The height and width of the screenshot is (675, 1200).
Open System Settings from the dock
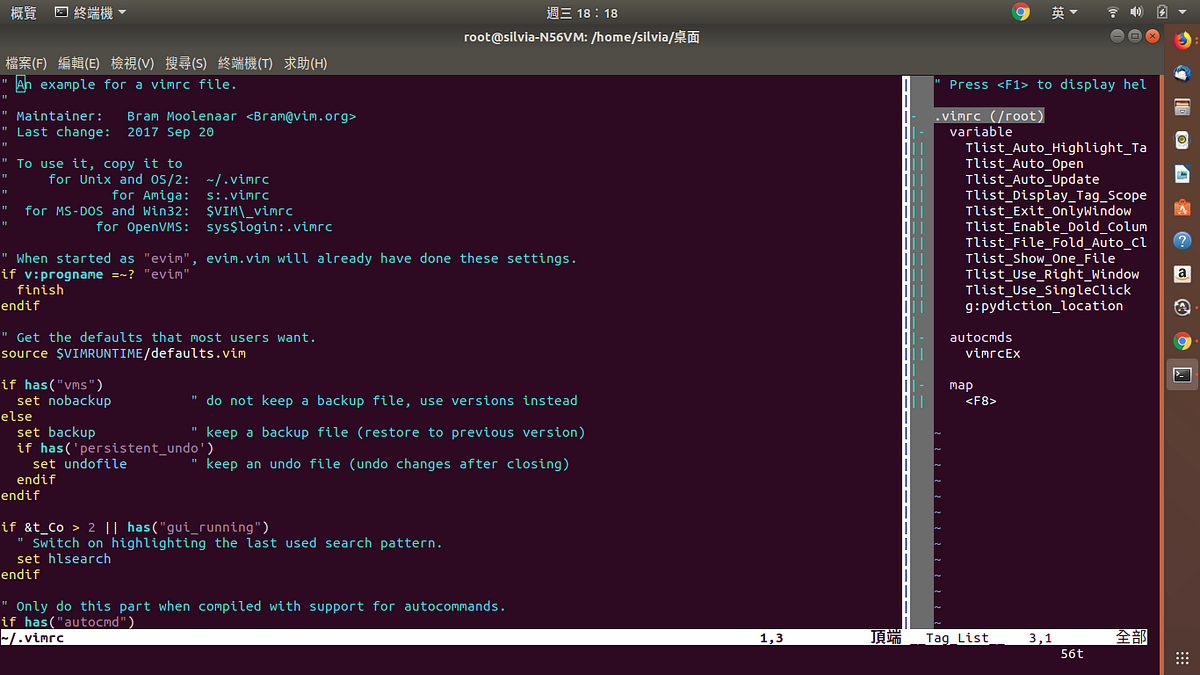(1182, 307)
